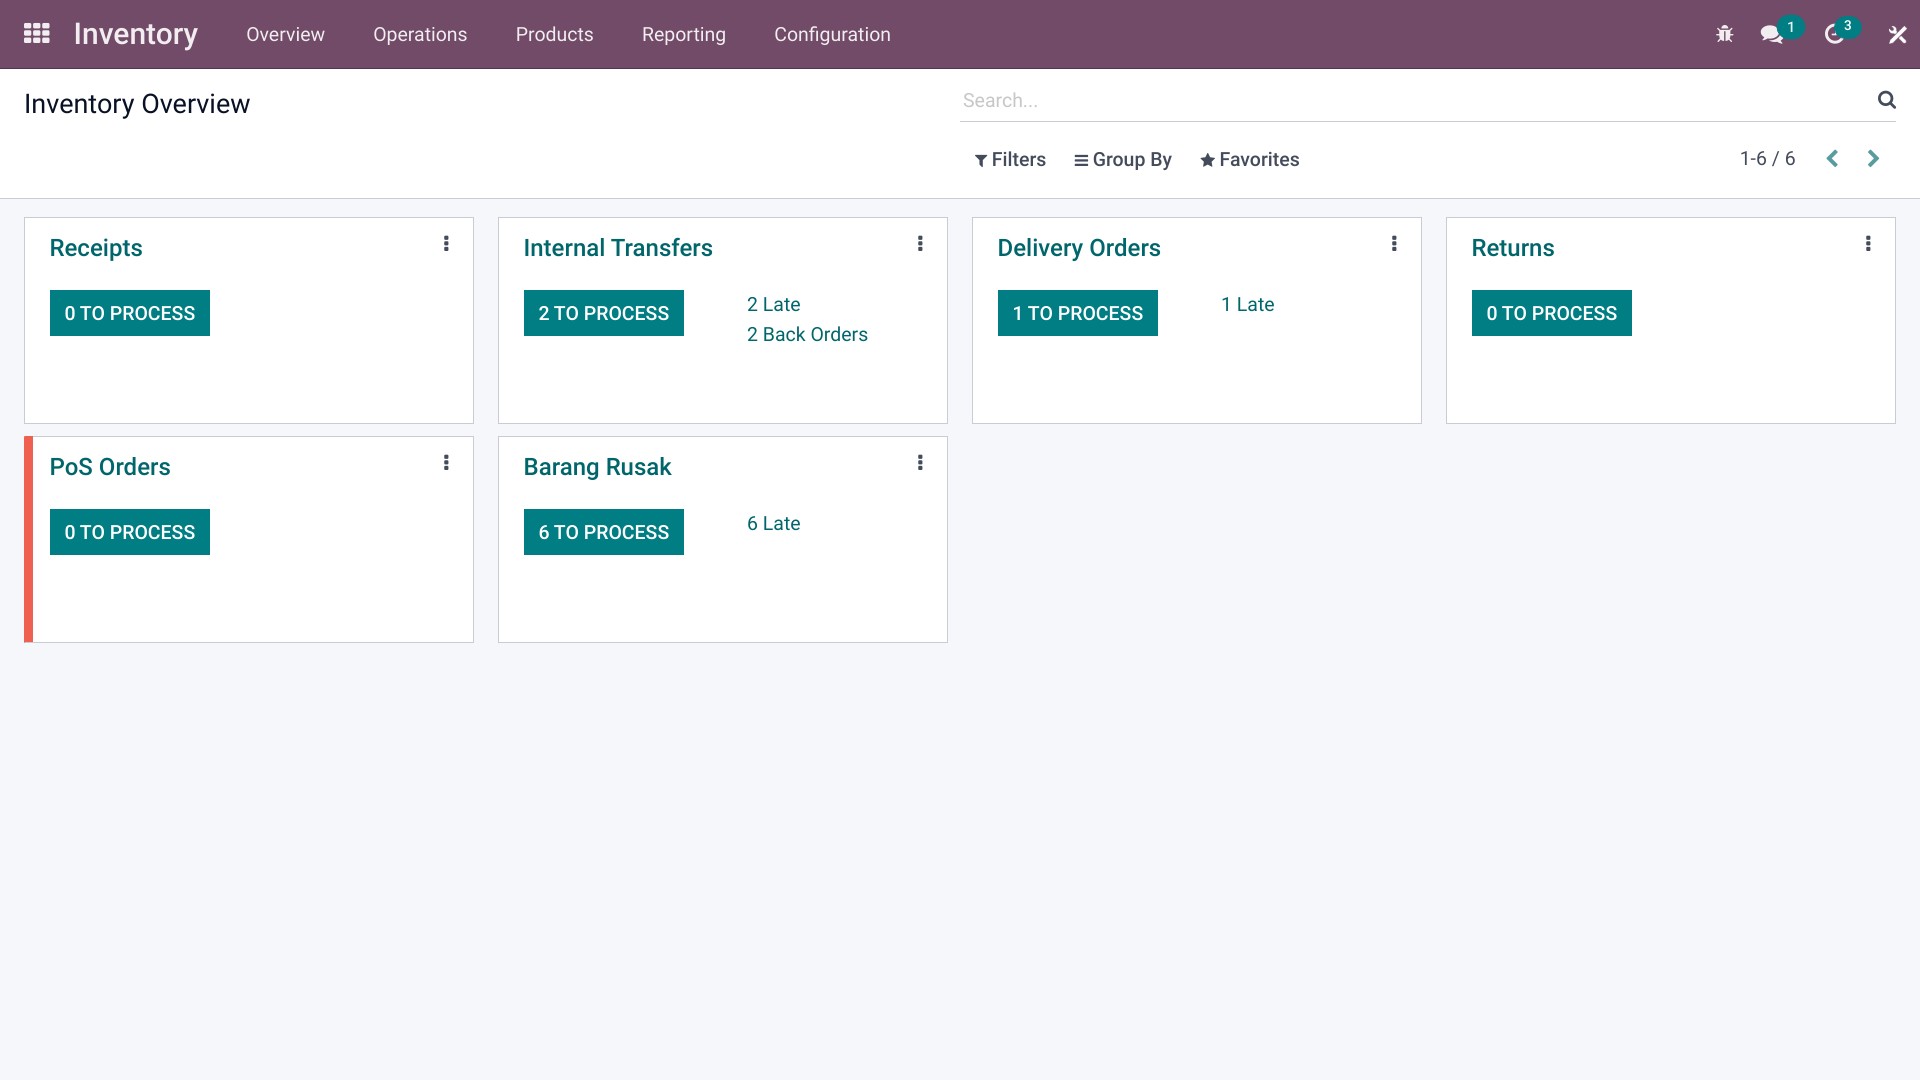Click 2 TO PROCESS on Internal Transfers
This screenshot has height=1080, width=1920.
(x=603, y=313)
